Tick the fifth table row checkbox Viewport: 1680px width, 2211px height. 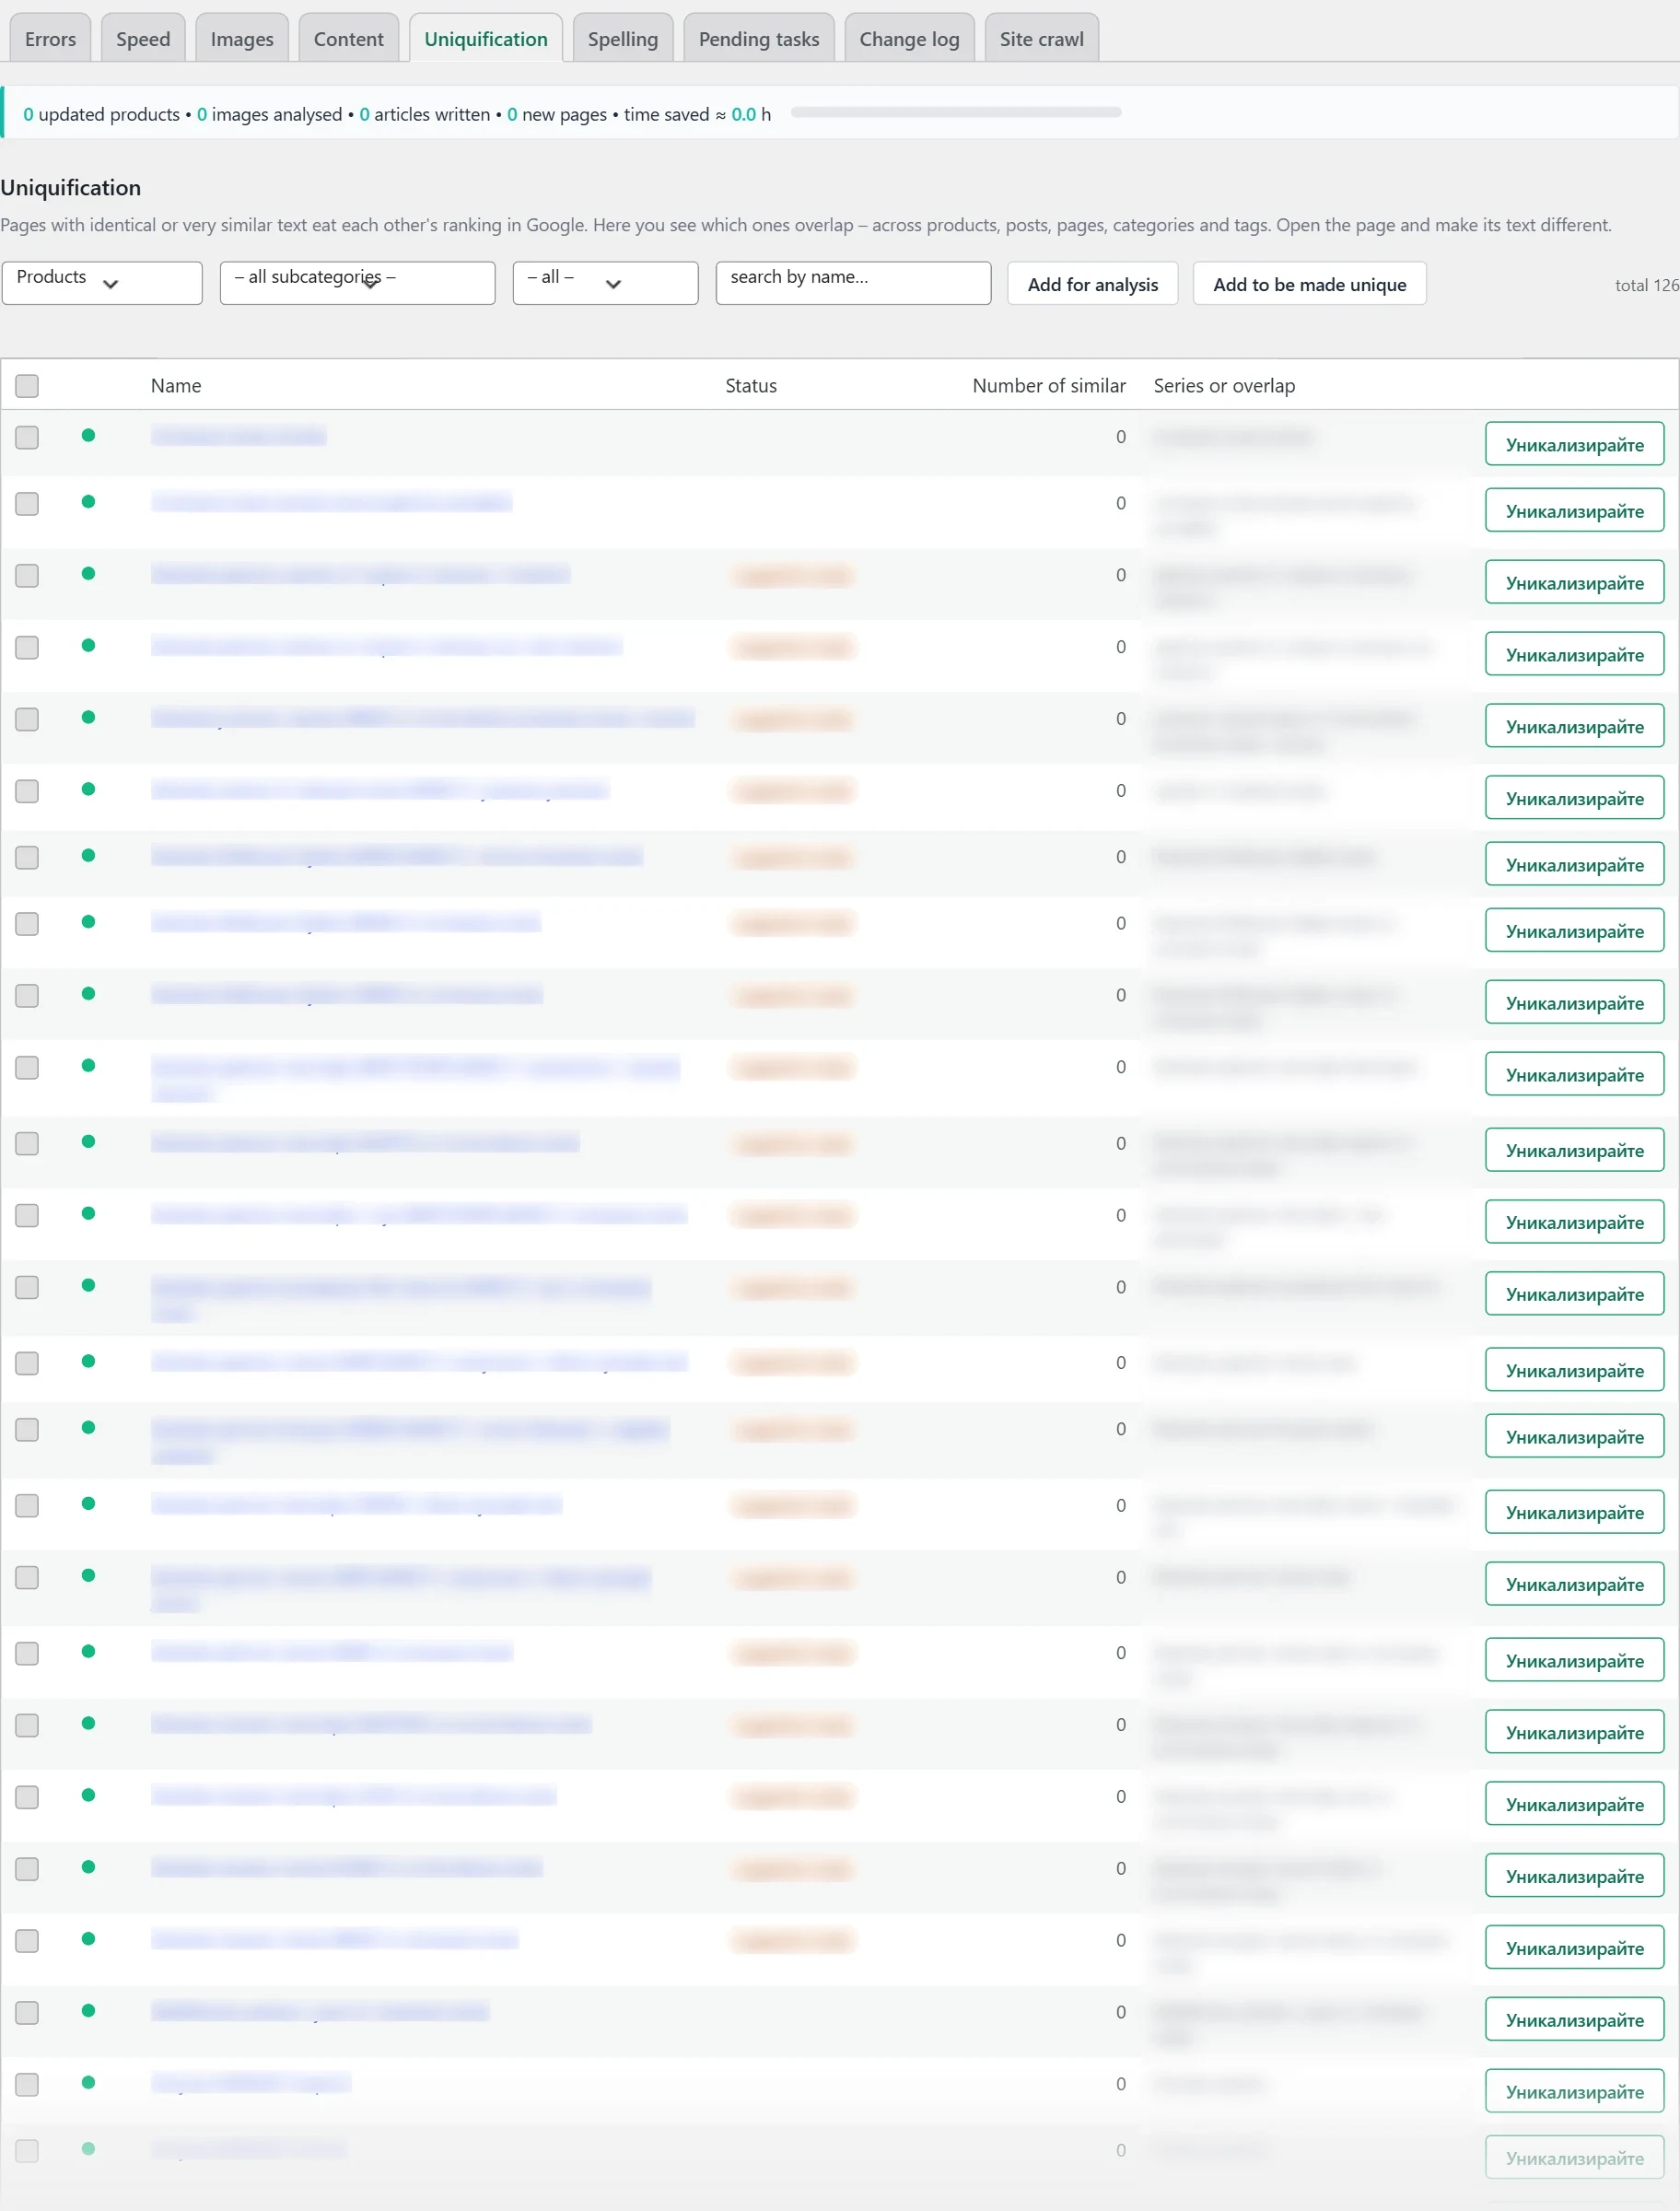[27, 720]
